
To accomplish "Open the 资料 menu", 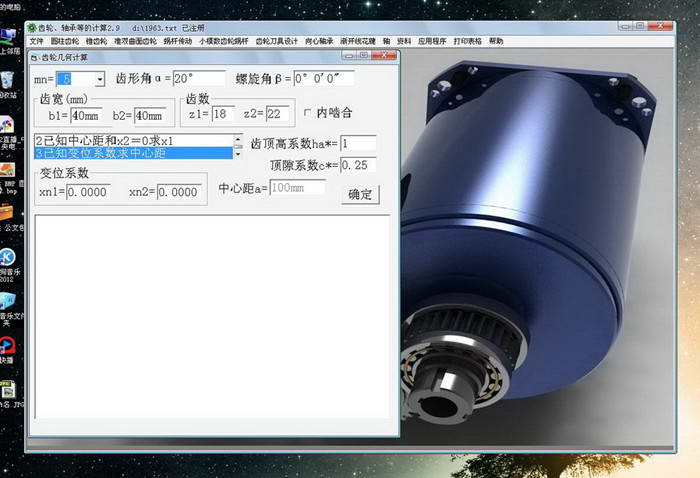I will pyautogui.click(x=404, y=41).
